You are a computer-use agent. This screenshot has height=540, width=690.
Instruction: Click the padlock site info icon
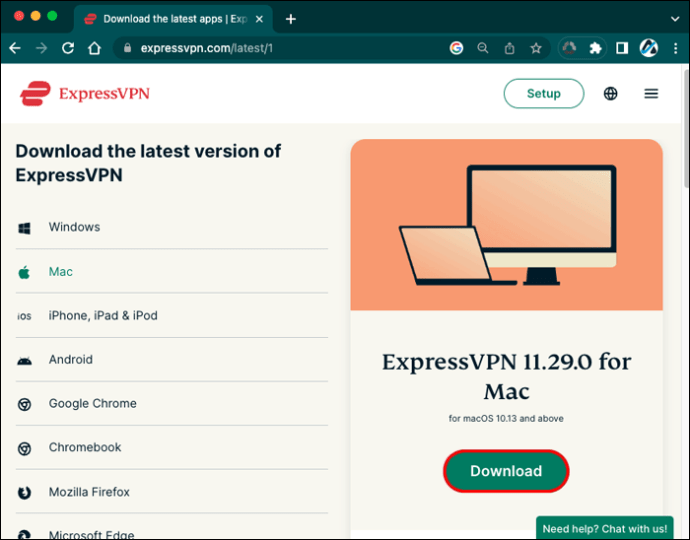(128, 48)
